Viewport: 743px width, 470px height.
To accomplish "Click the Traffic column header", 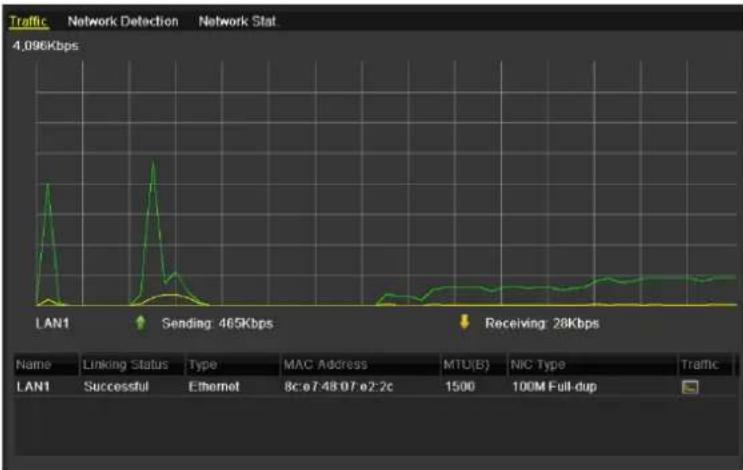I will [706, 364].
